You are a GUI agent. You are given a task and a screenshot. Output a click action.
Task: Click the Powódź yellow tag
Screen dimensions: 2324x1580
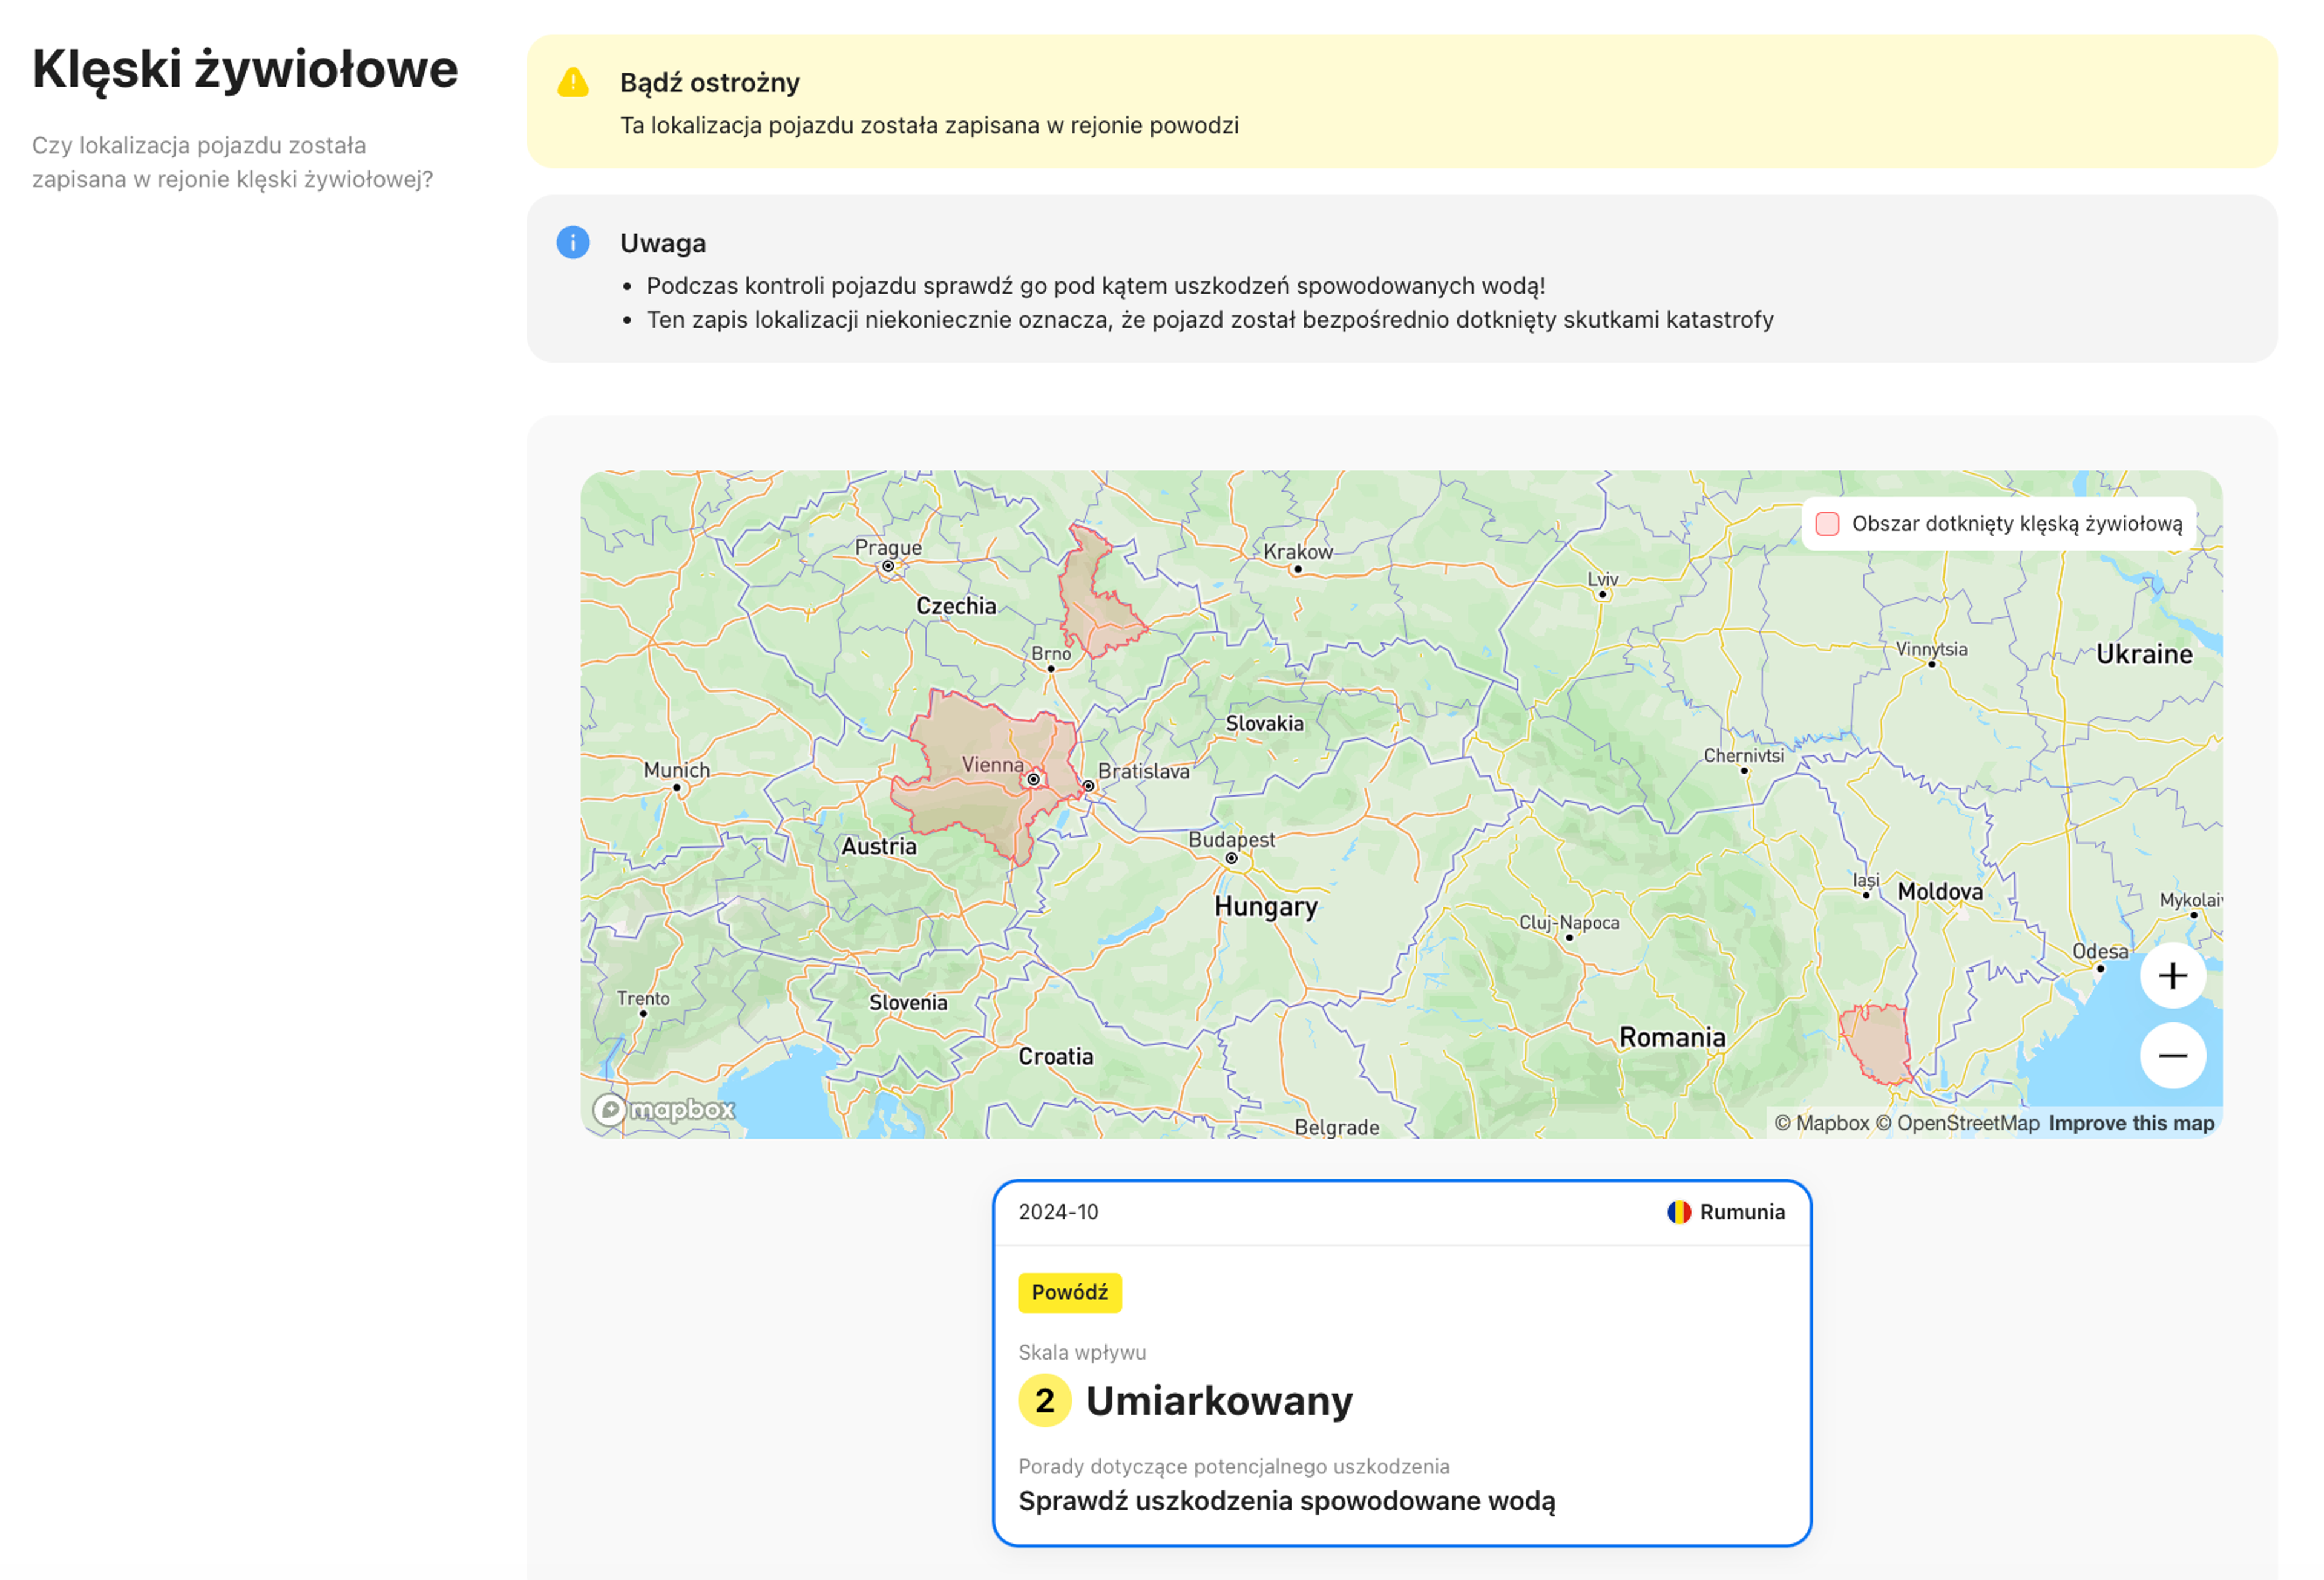[1069, 1292]
